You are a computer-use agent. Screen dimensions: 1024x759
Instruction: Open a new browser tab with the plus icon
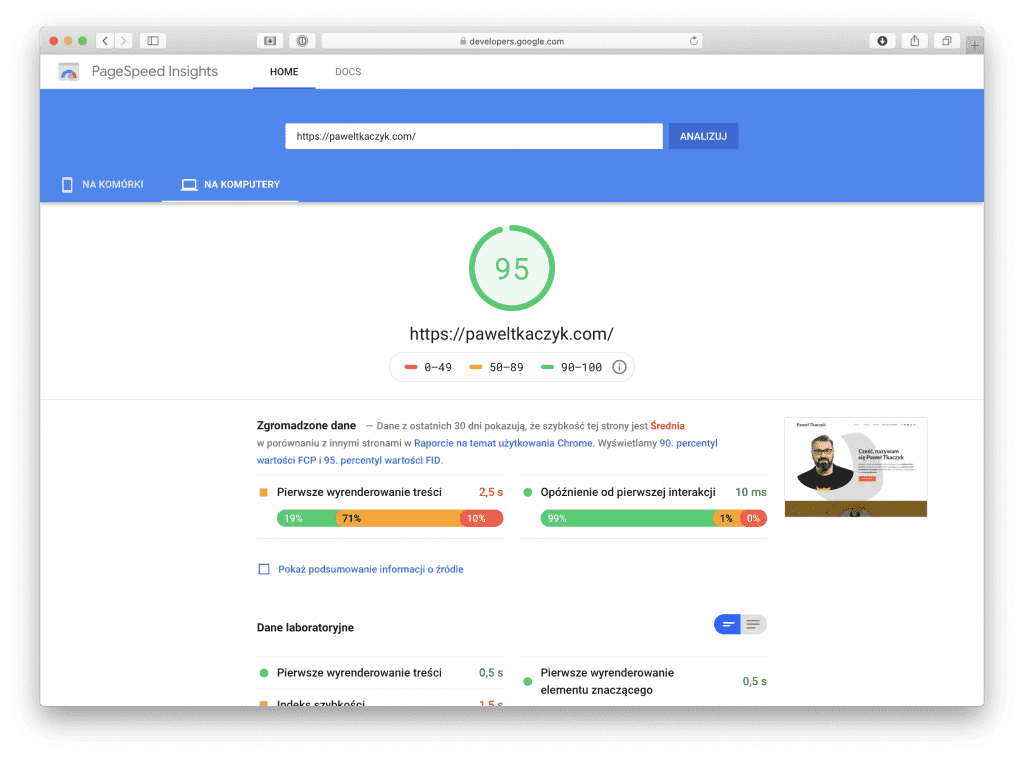[x=972, y=44]
